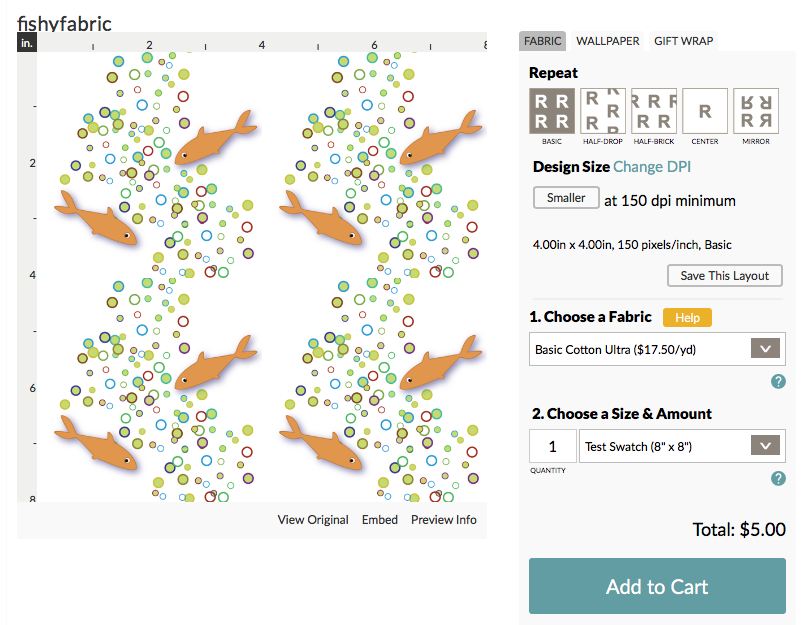The height and width of the screenshot is (625, 803).
Task: Select the Center repeat icon
Action: pyautogui.click(x=705, y=111)
